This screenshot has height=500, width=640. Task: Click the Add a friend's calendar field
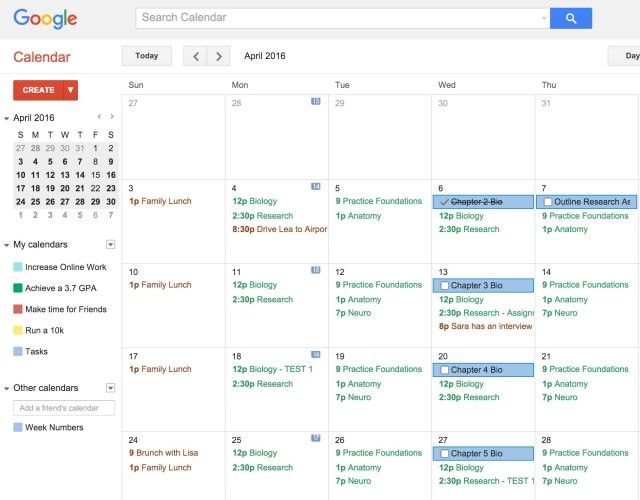click(64, 408)
